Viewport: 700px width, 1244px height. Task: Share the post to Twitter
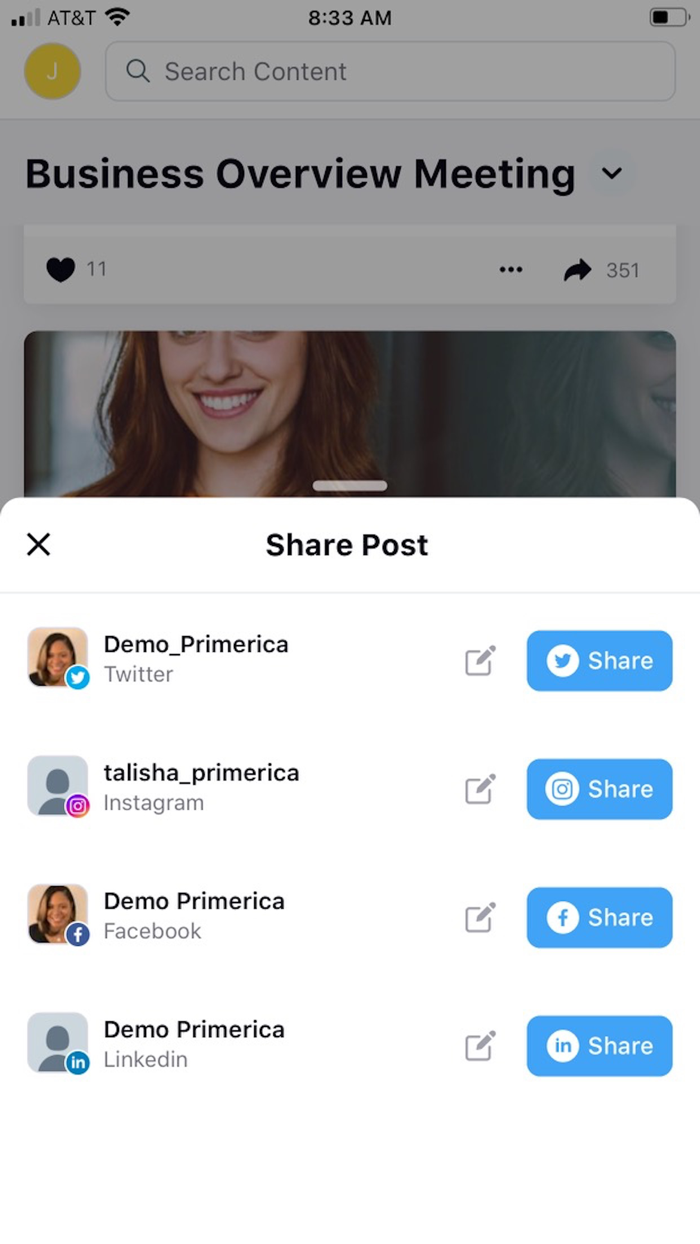(599, 661)
